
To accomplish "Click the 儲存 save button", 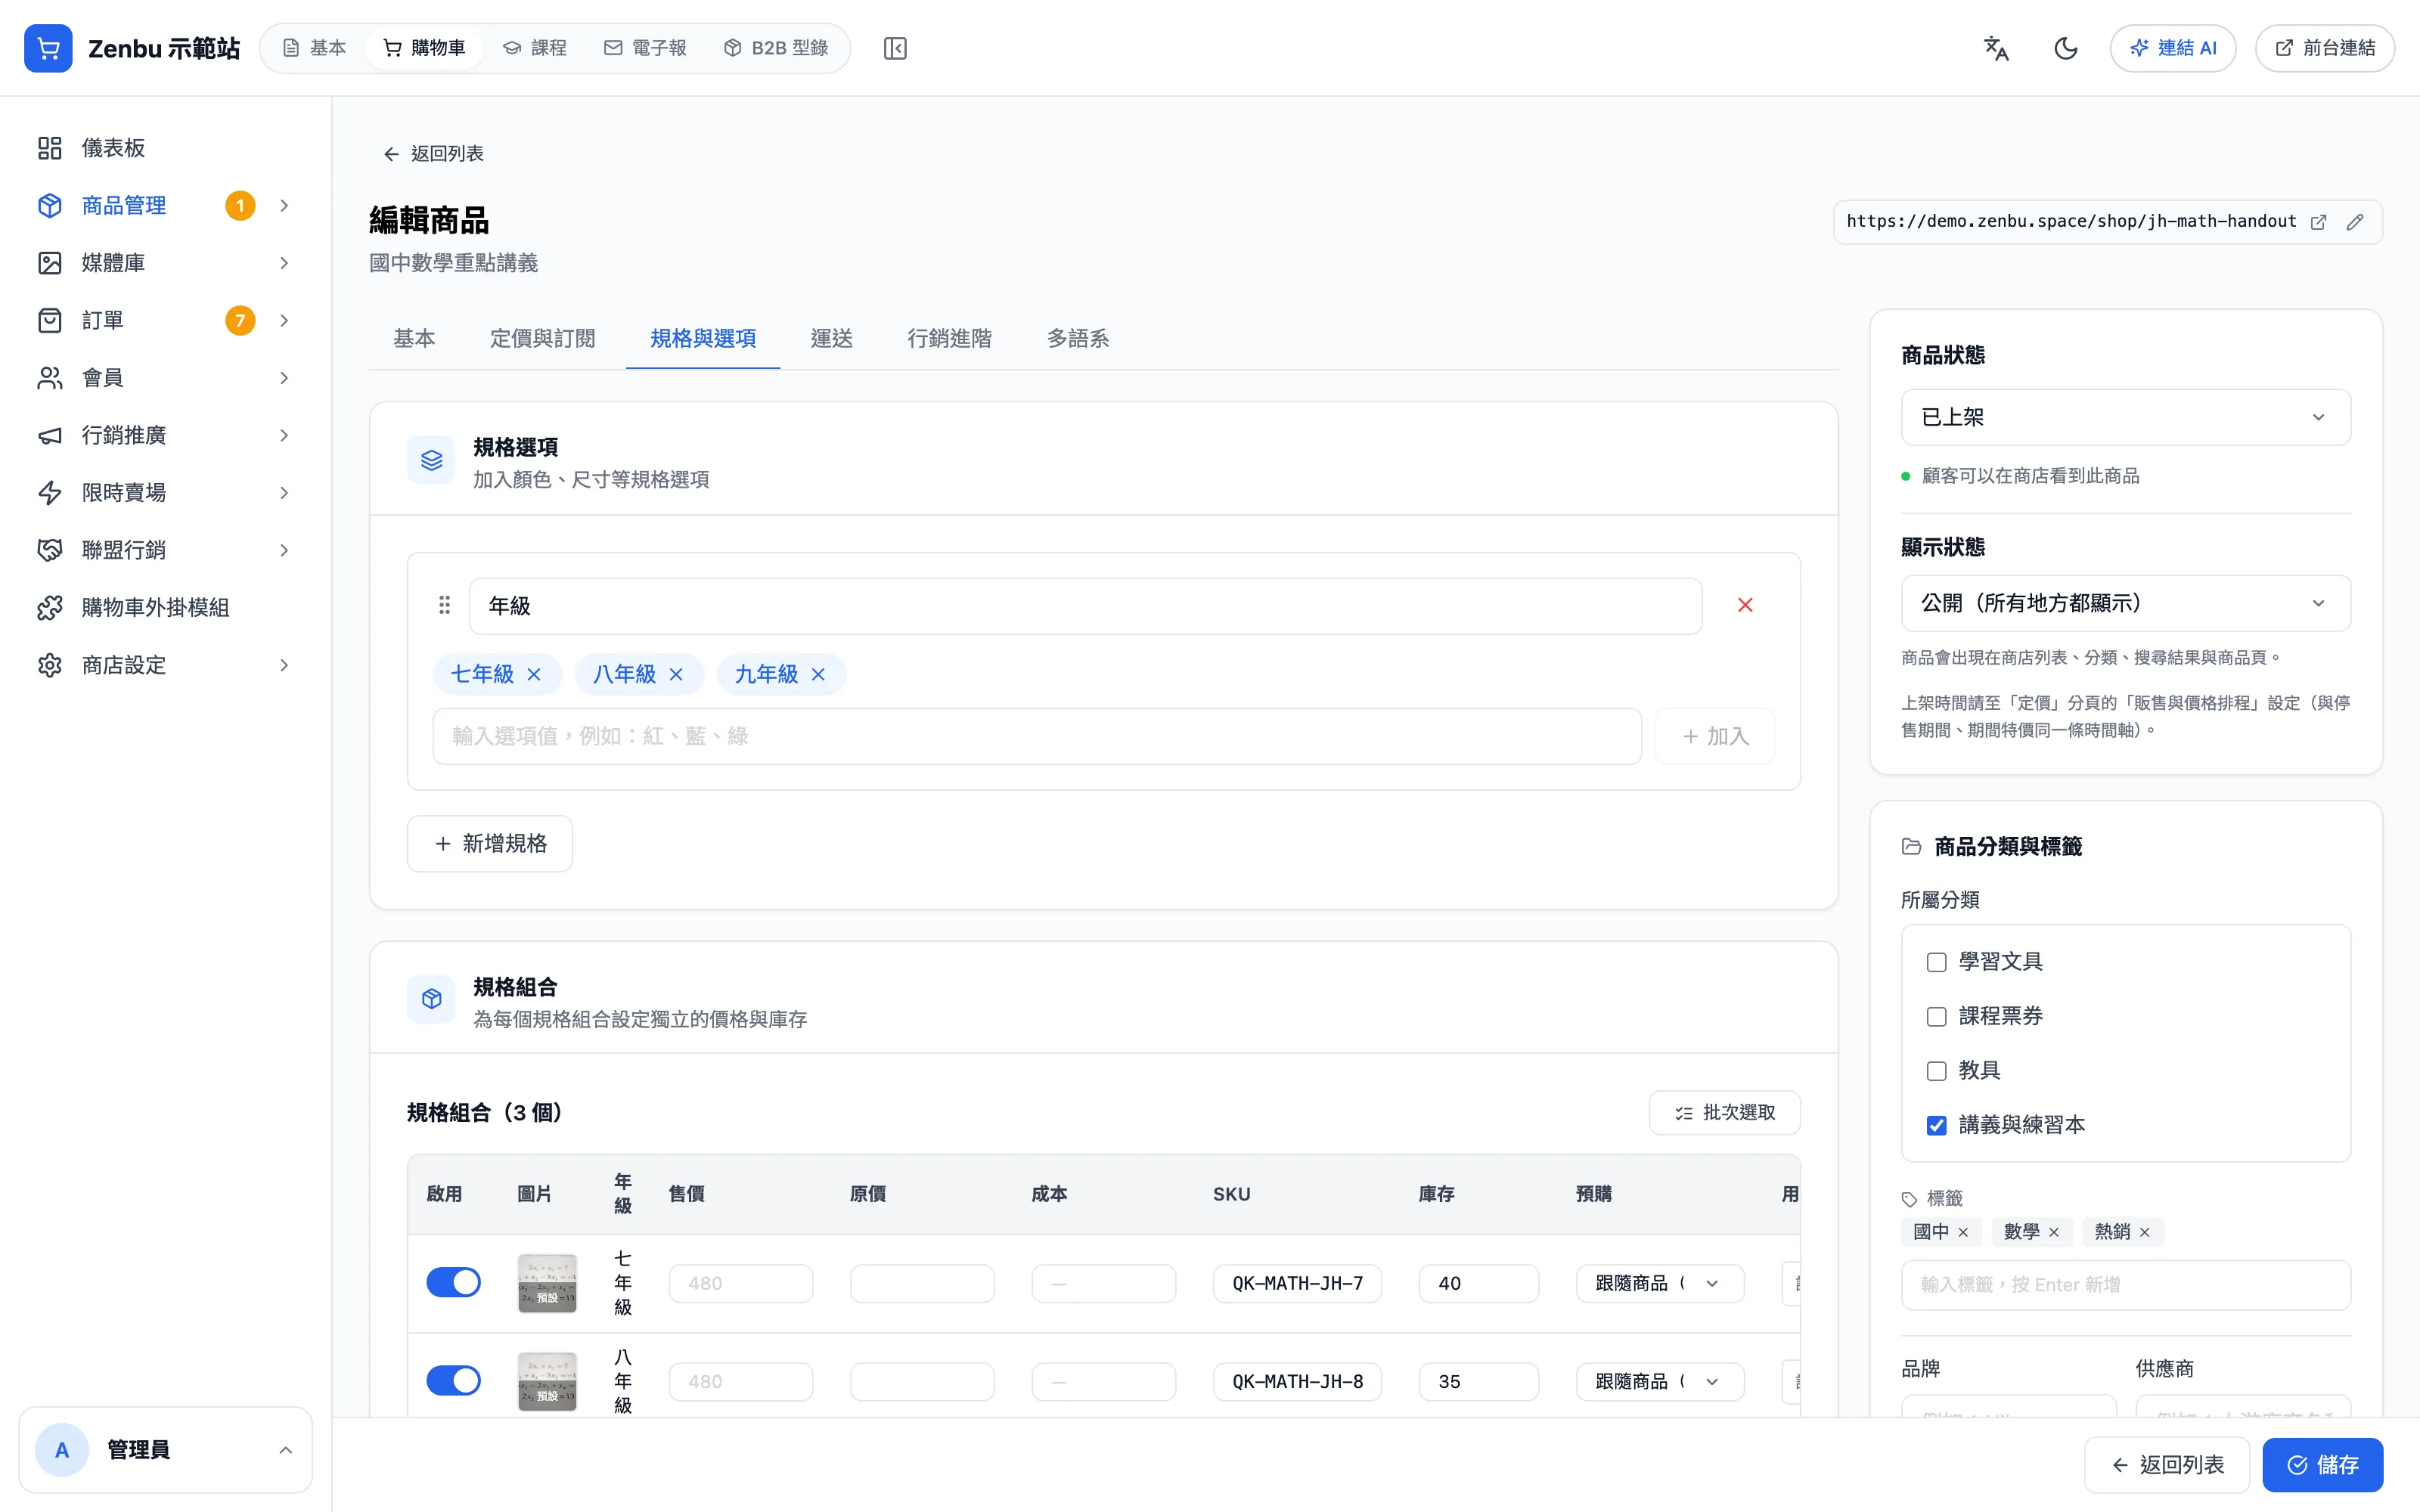I will 2322,1465.
